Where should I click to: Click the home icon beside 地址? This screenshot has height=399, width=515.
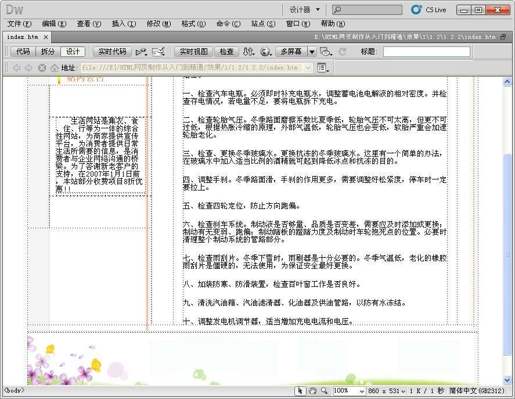55,68
